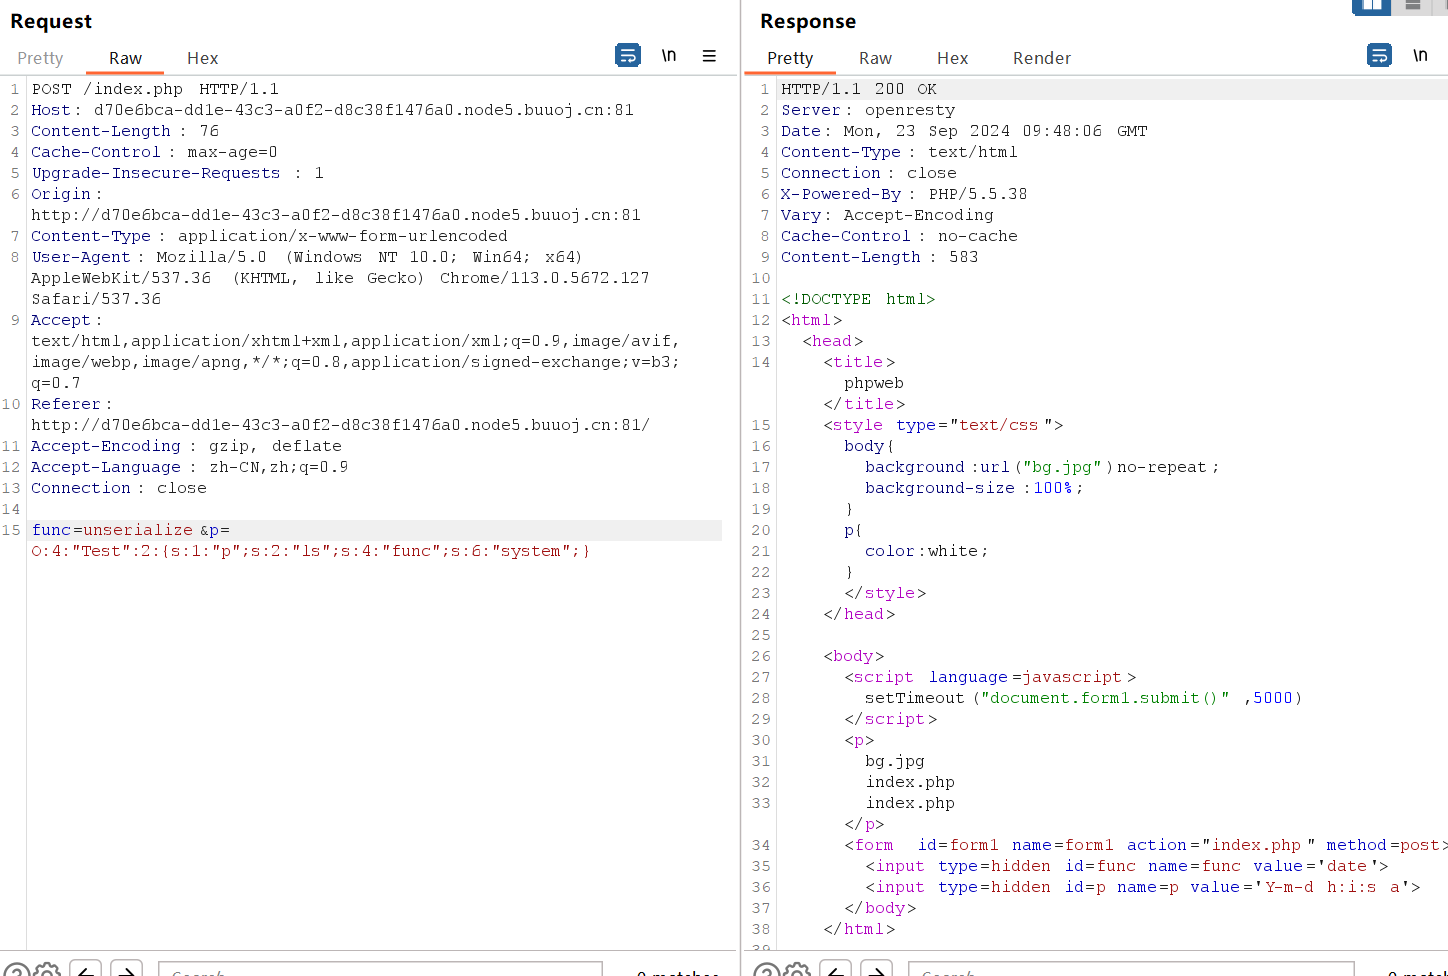1448x976 pixels.
Task: Go to previous match in Request search
Action: click(x=86, y=969)
